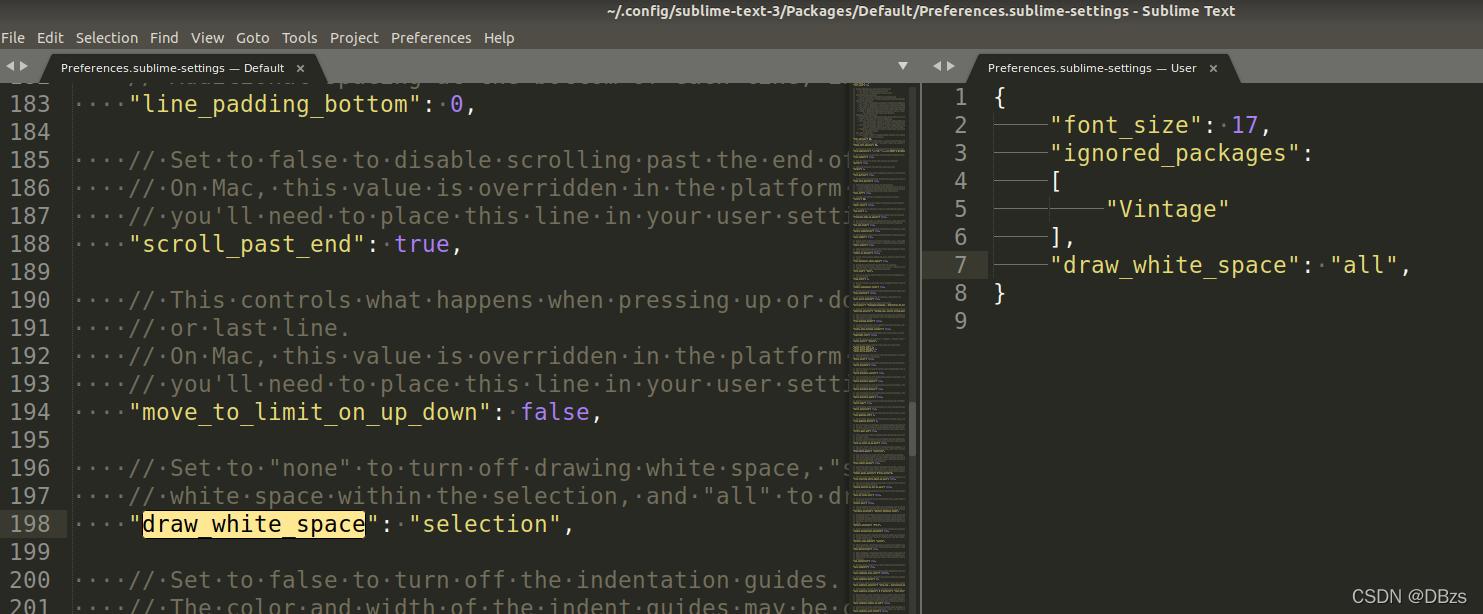Click next tab arrow in right pane
This screenshot has width=1483, height=614.
pos(951,66)
